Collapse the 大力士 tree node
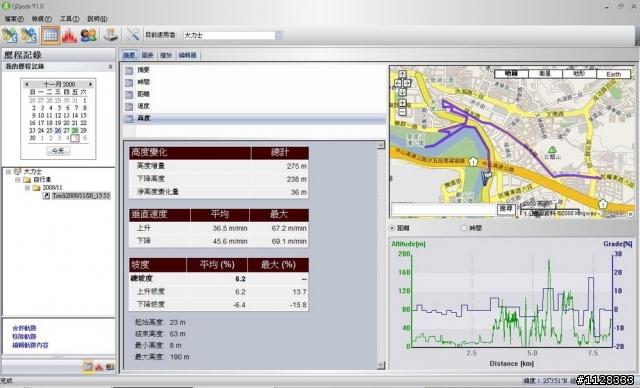 8,172
